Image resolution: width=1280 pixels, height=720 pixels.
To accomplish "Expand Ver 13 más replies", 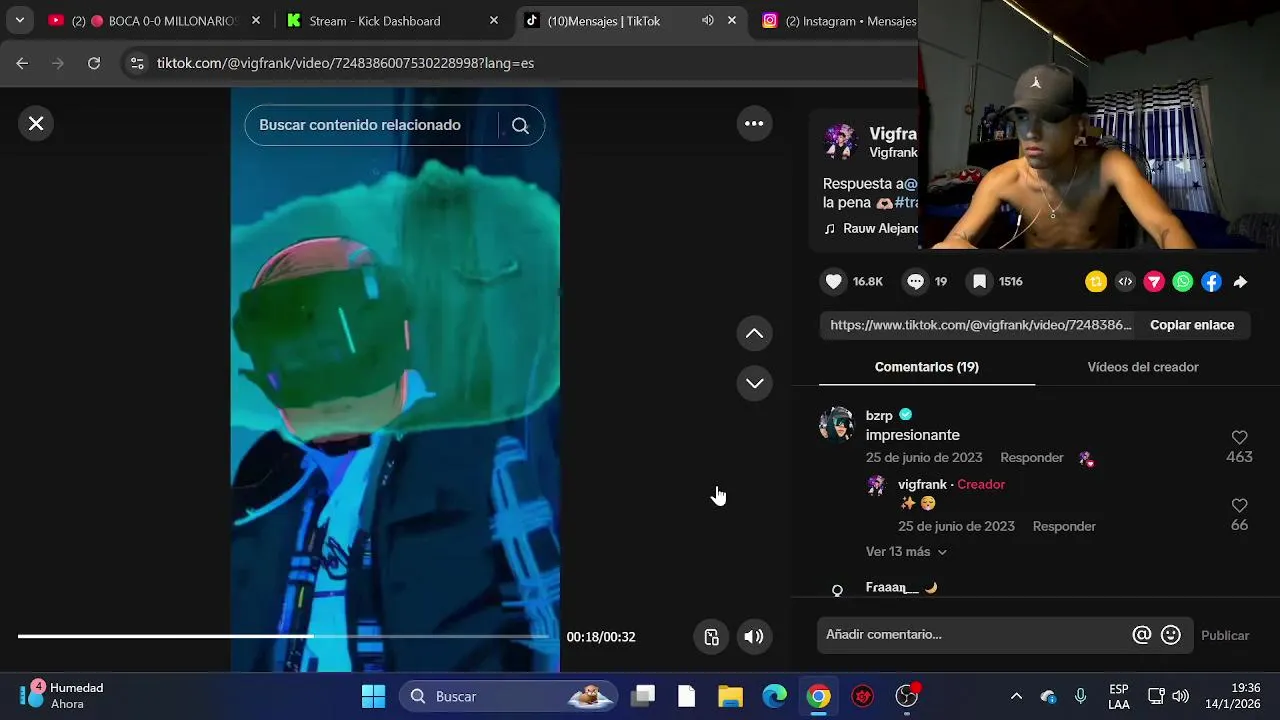I will pyautogui.click(x=906, y=552).
